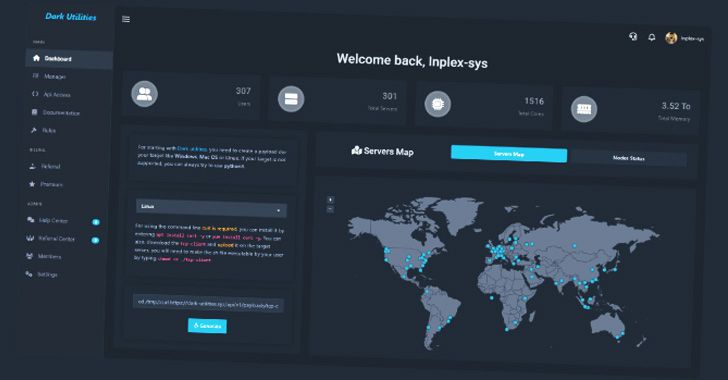Click the Total Memory RAM icon
728x380 pixels.
(584, 109)
